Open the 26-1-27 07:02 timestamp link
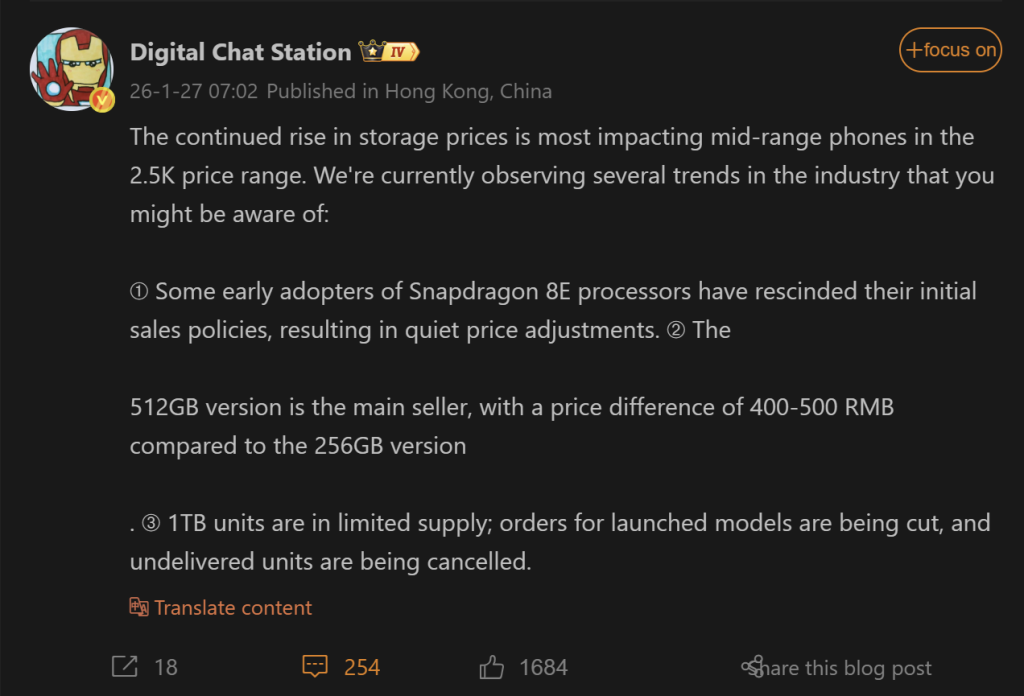1024x696 pixels. (193, 91)
